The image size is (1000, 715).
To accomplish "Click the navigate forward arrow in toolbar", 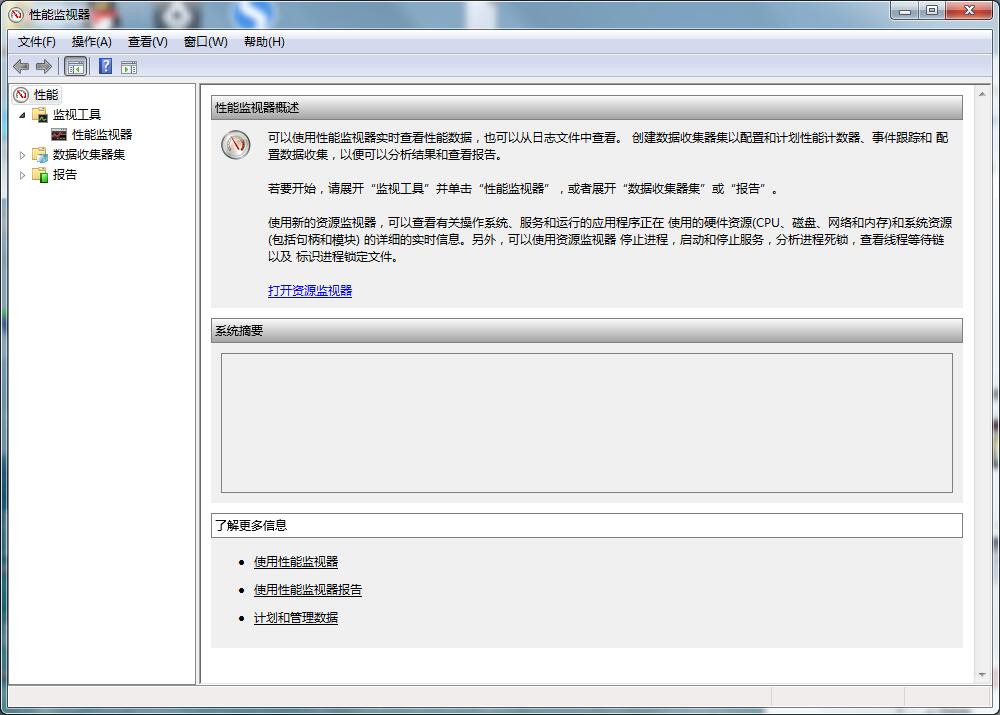I will (x=43, y=66).
